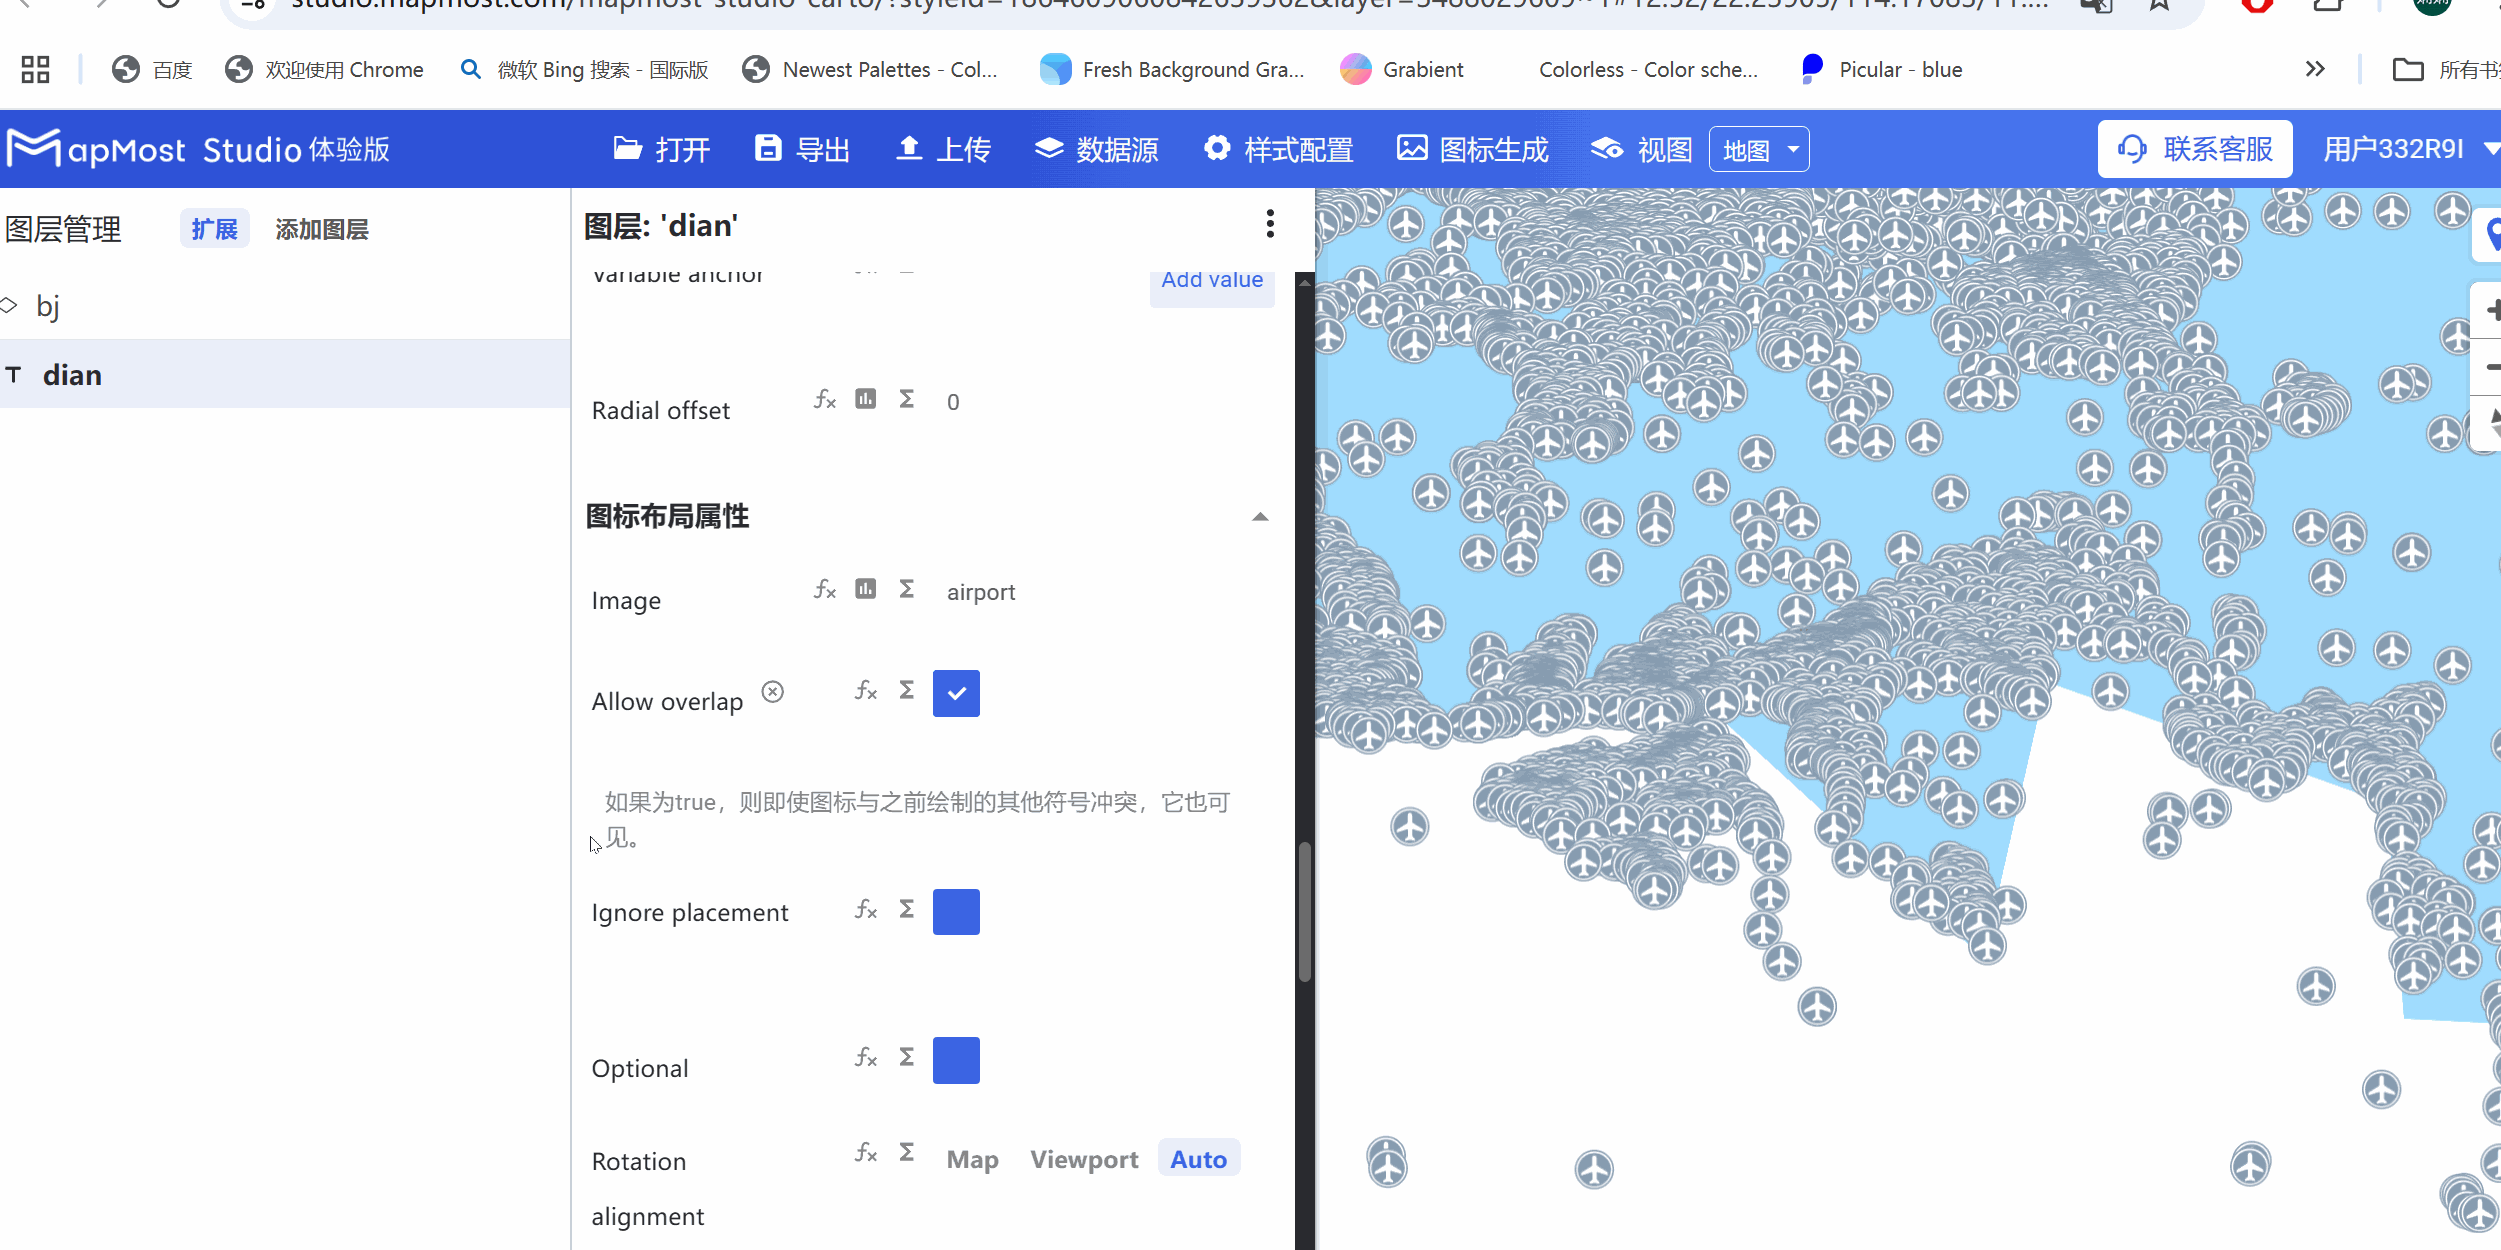Open the 用户332R9I account dropdown

click(2406, 148)
